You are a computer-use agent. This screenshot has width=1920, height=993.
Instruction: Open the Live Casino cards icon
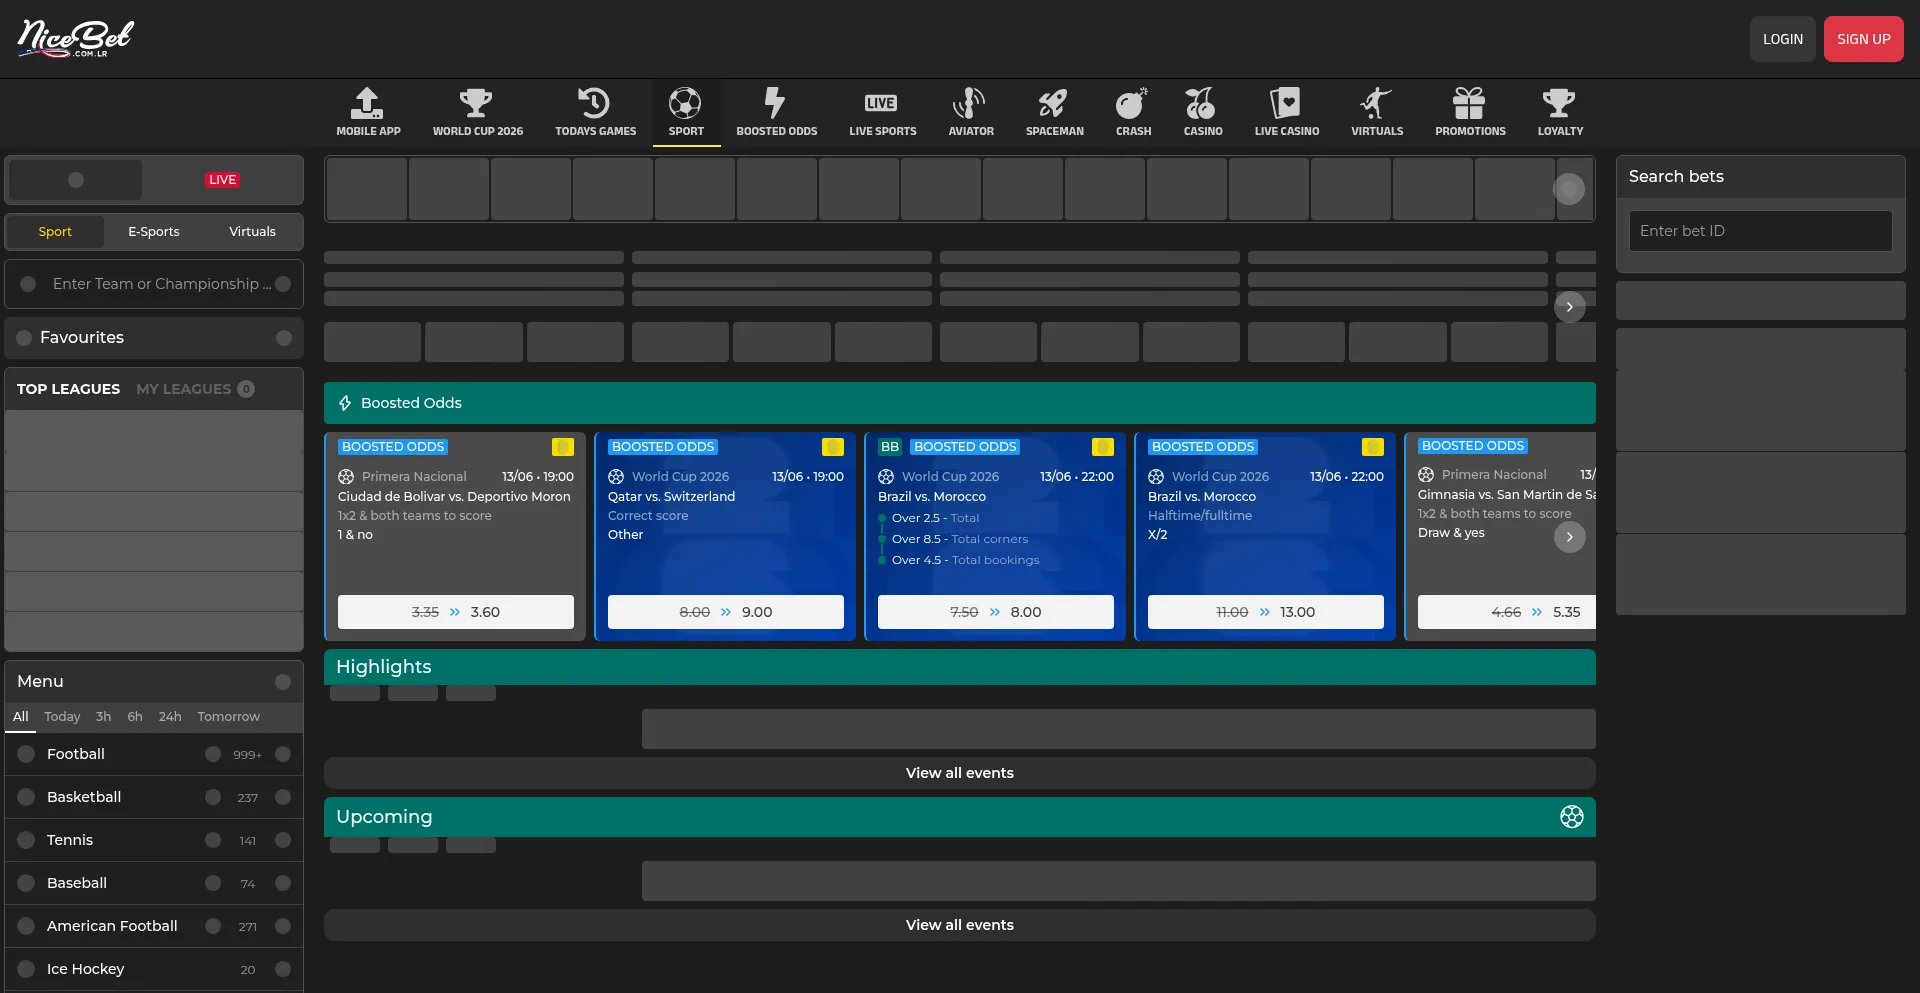tap(1285, 103)
